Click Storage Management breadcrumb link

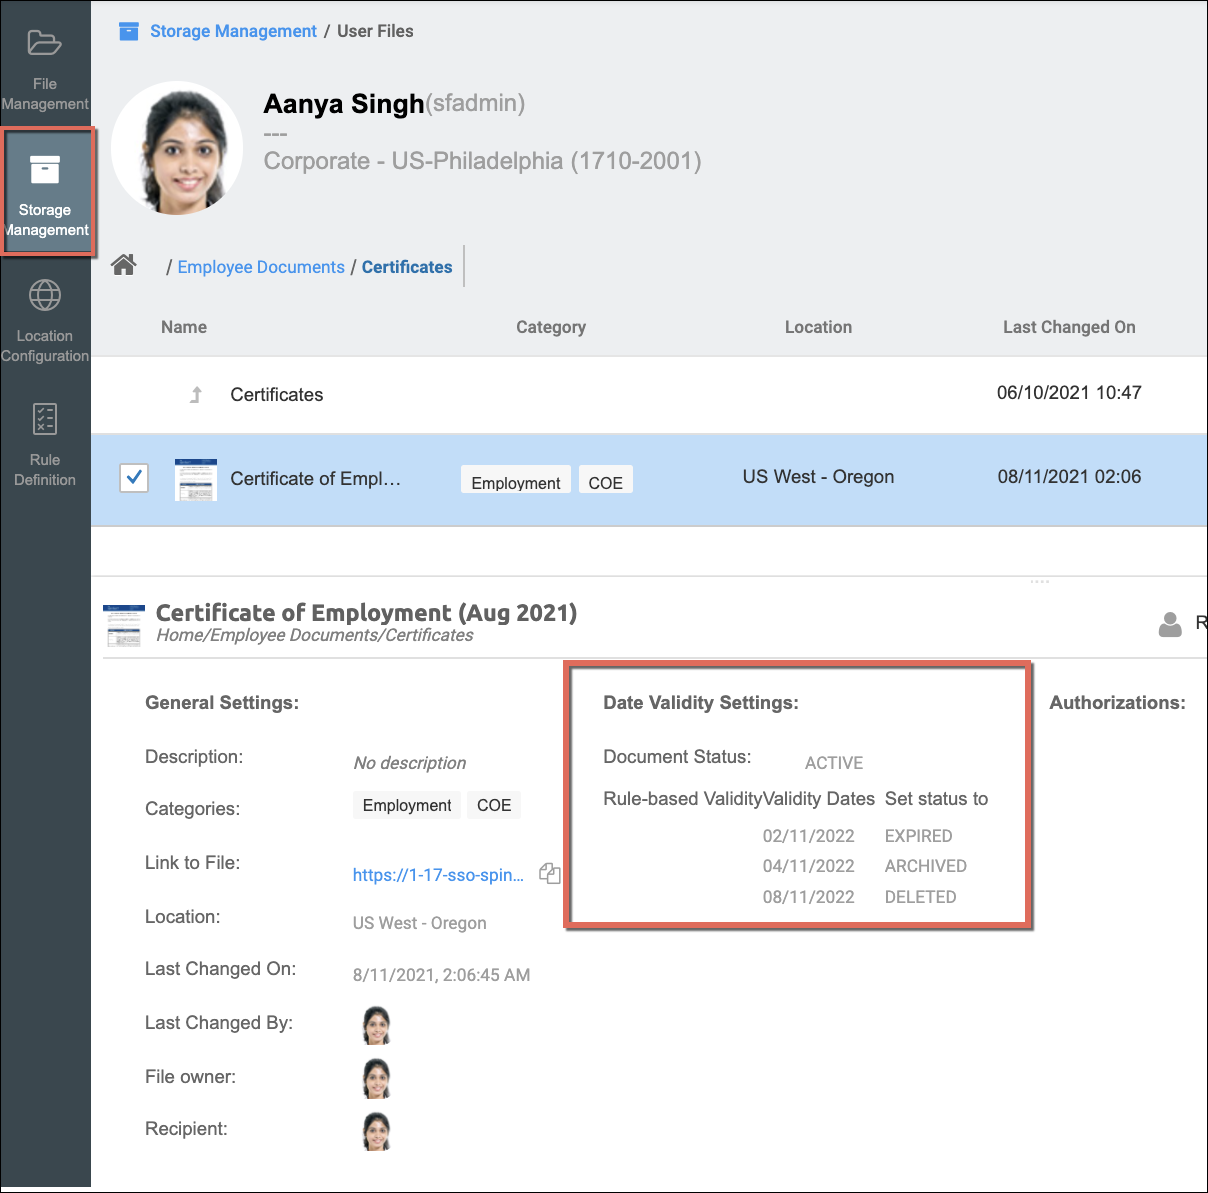(233, 31)
